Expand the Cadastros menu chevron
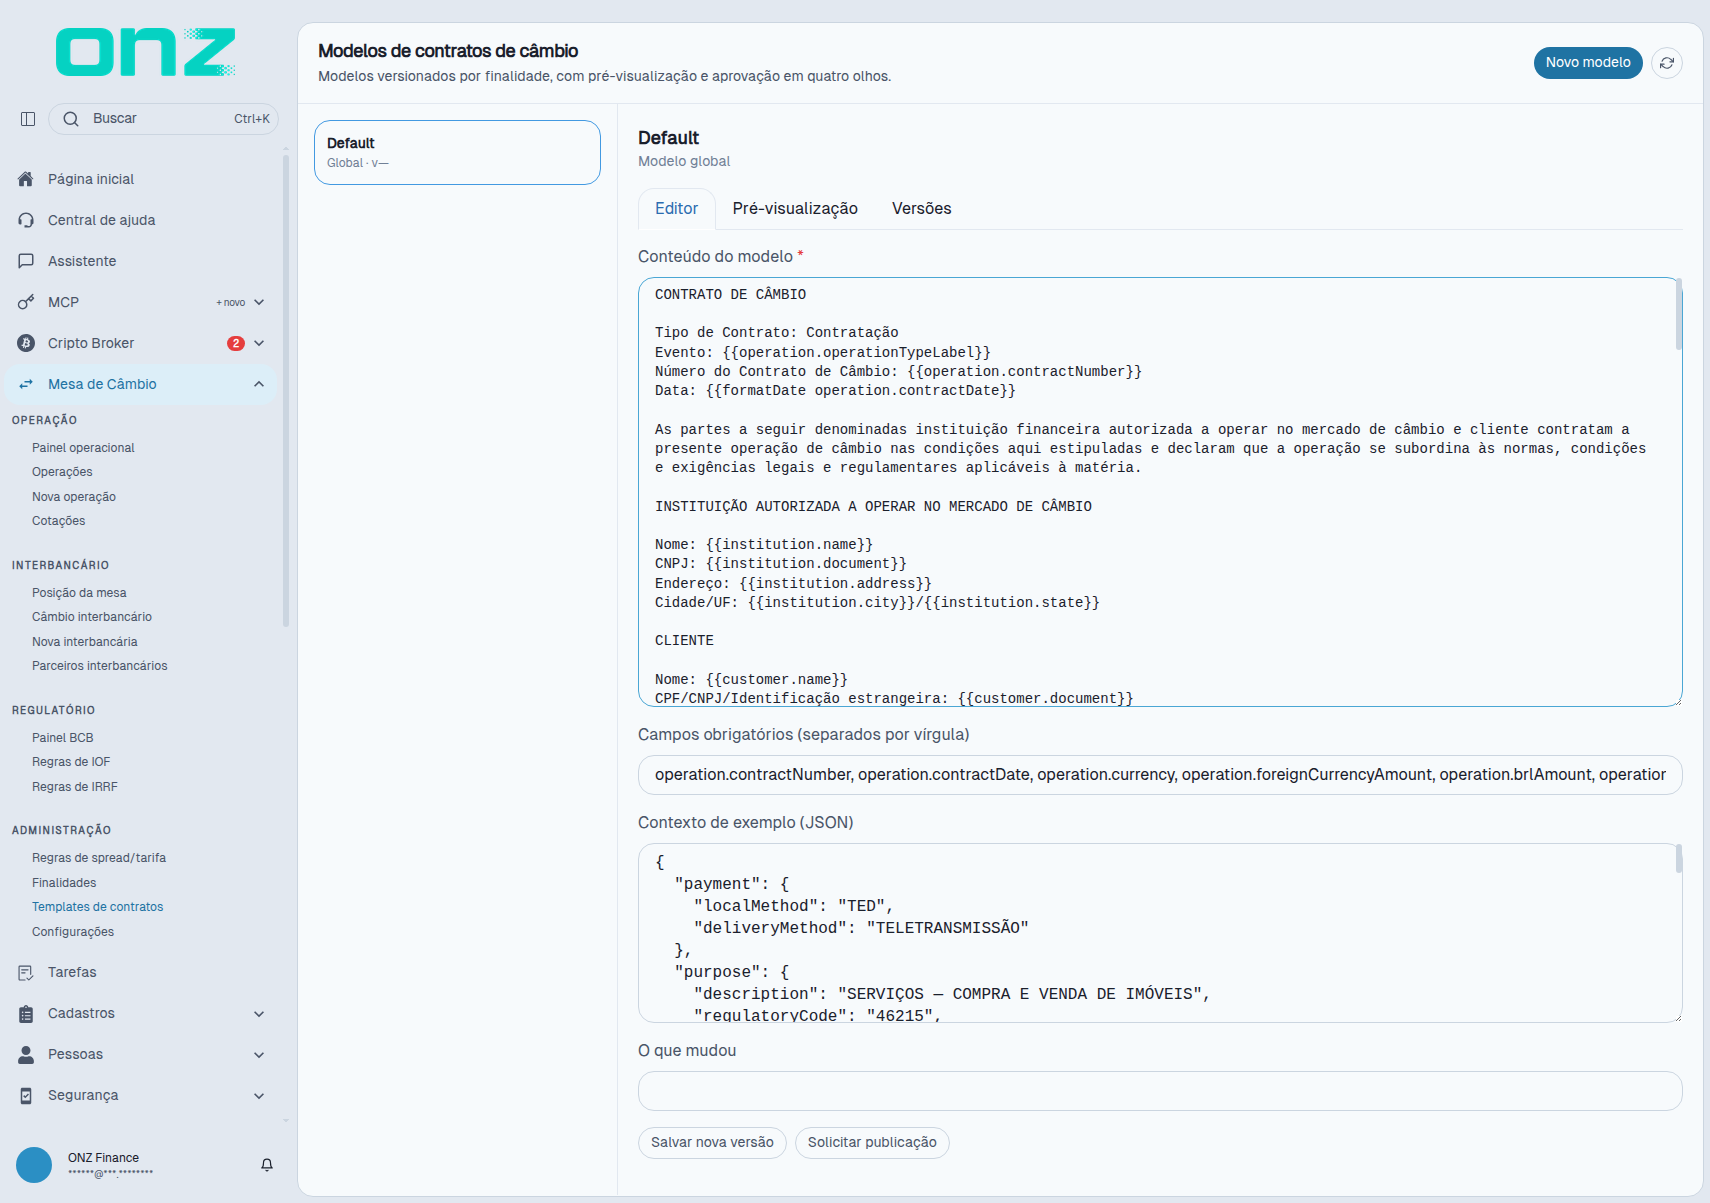The height and width of the screenshot is (1203, 1710). 259,1014
